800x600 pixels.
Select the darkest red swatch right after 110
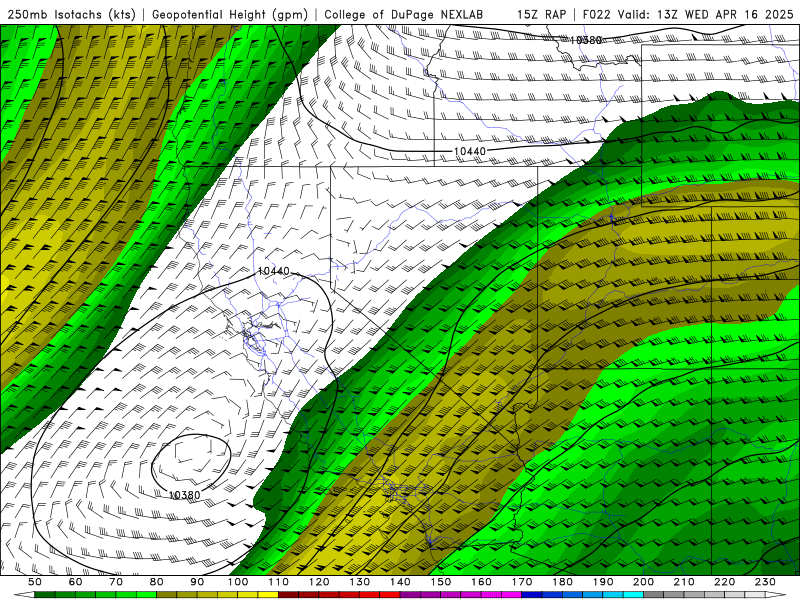click(x=288, y=595)
